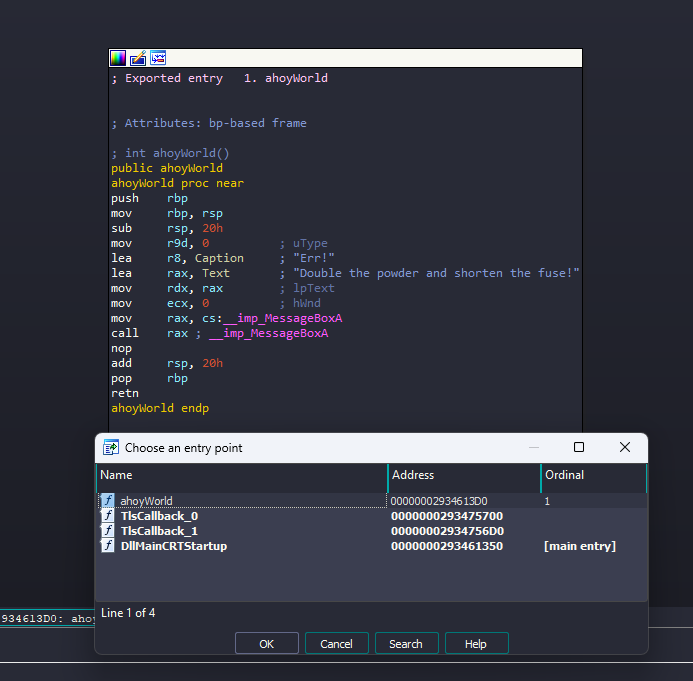
Task: Open Search in entry point dialog
Action: [x=406, y=644]
